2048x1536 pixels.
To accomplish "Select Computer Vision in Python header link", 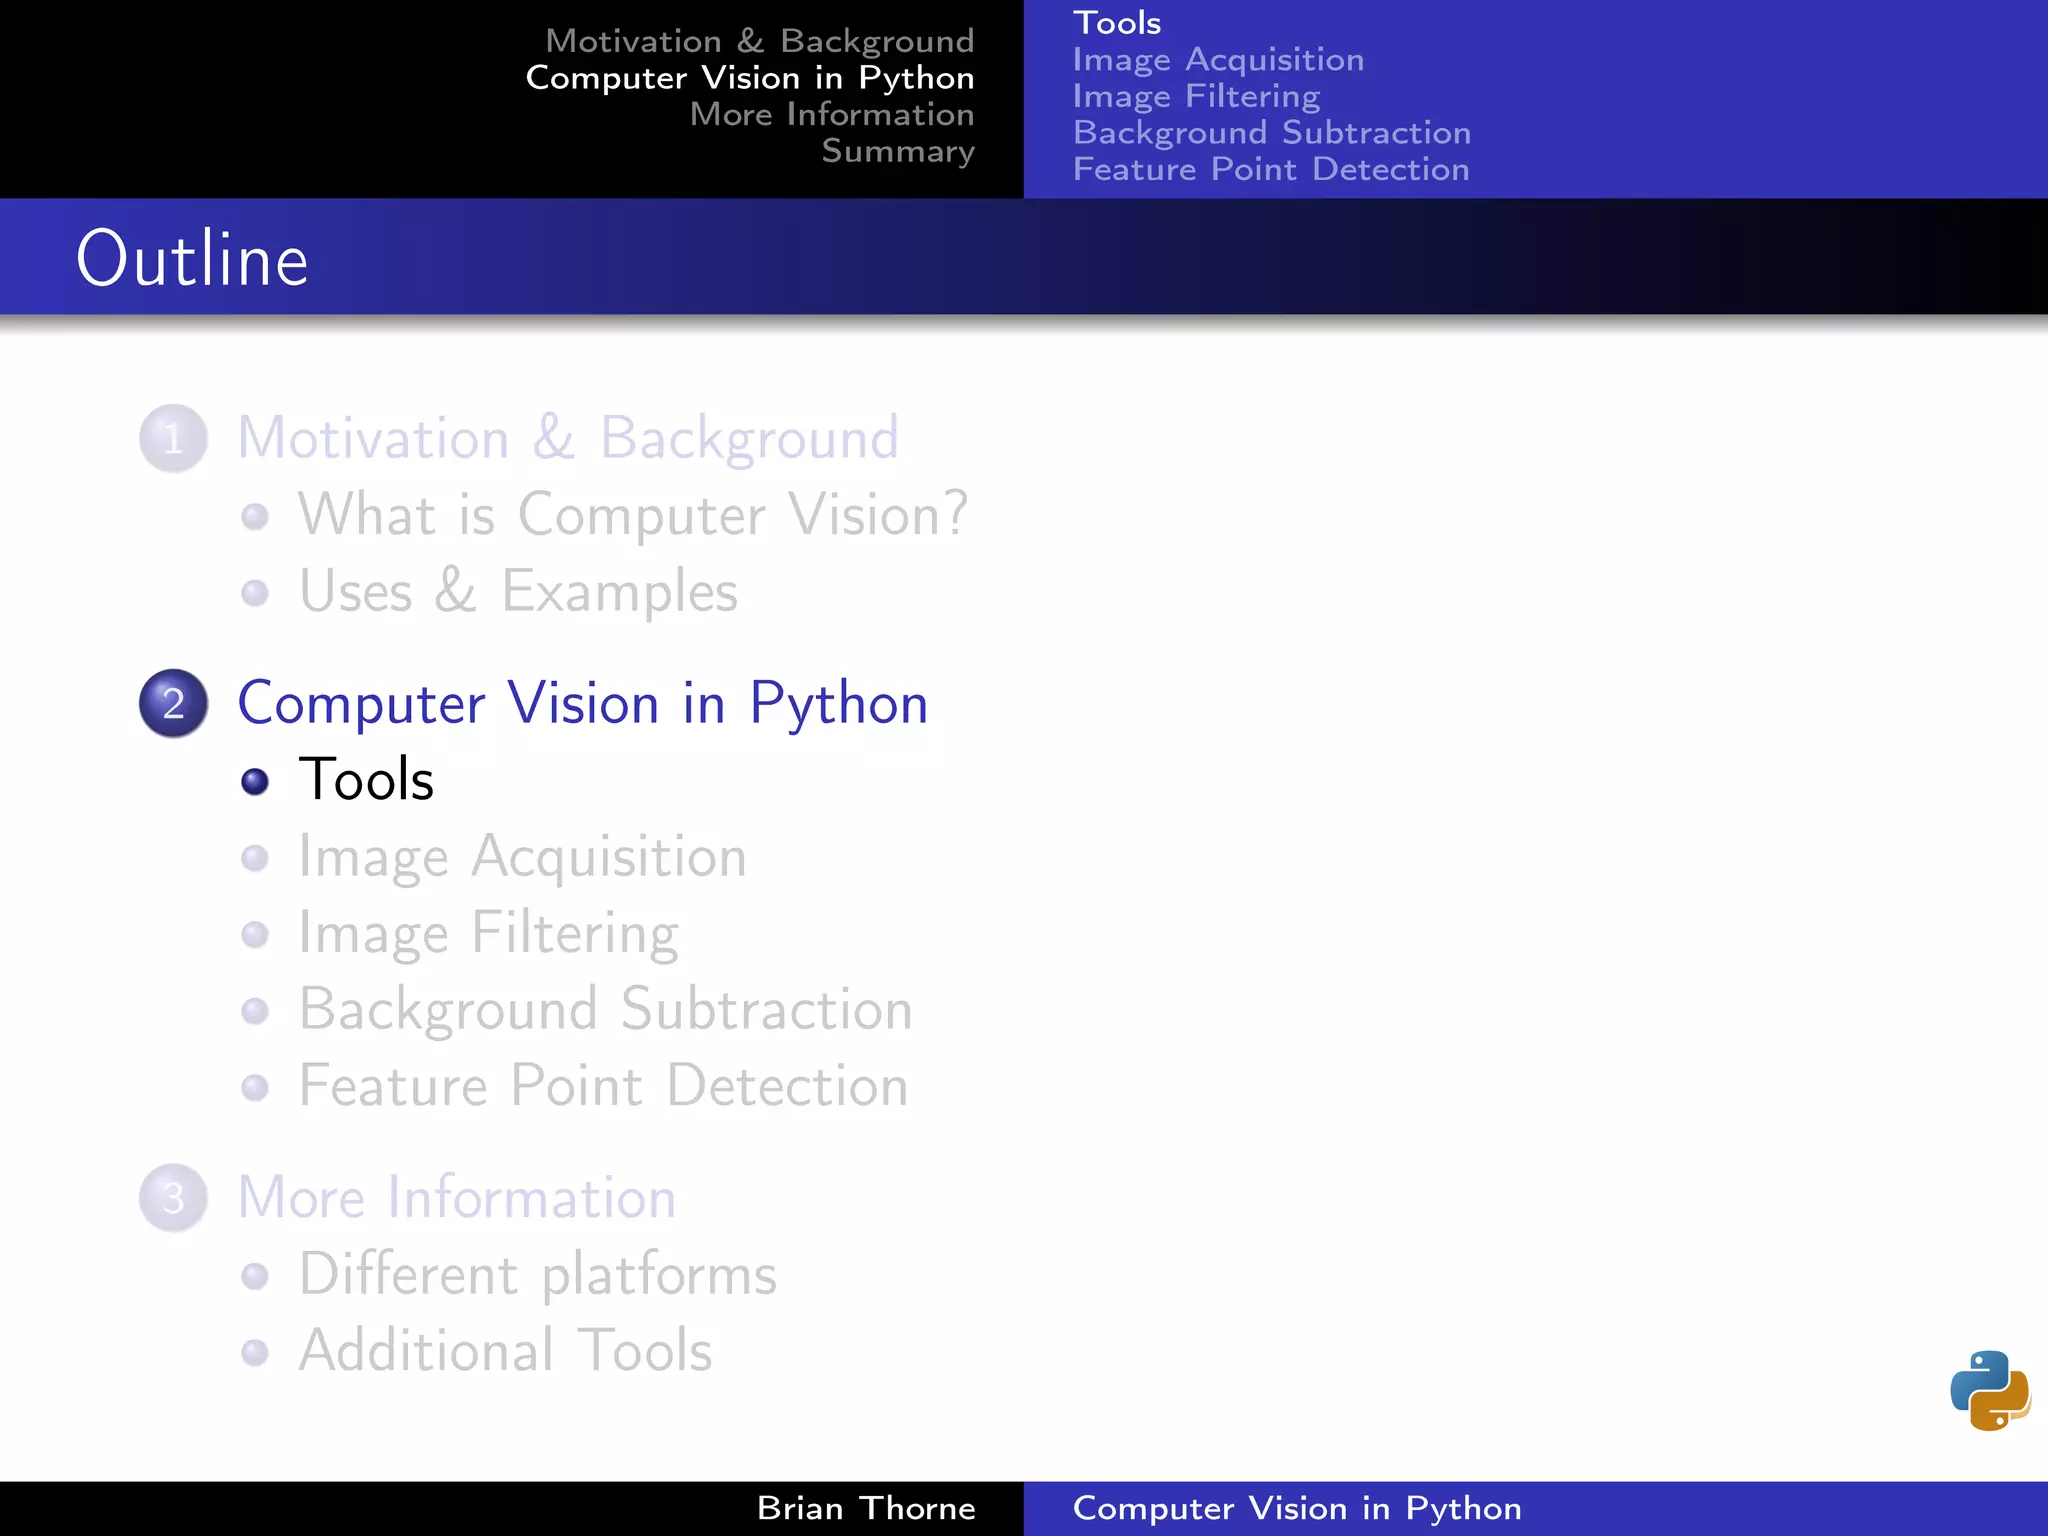I will coord(750,77).
